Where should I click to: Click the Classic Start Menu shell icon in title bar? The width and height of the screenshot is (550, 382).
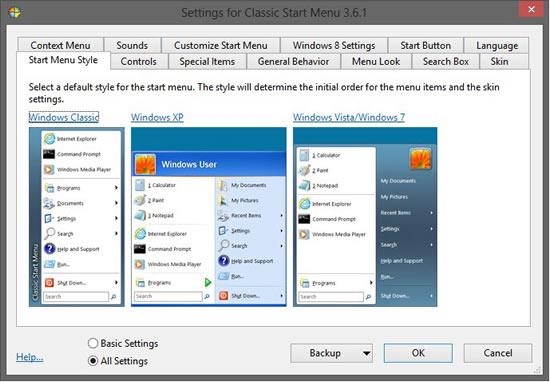click(15, 12)
